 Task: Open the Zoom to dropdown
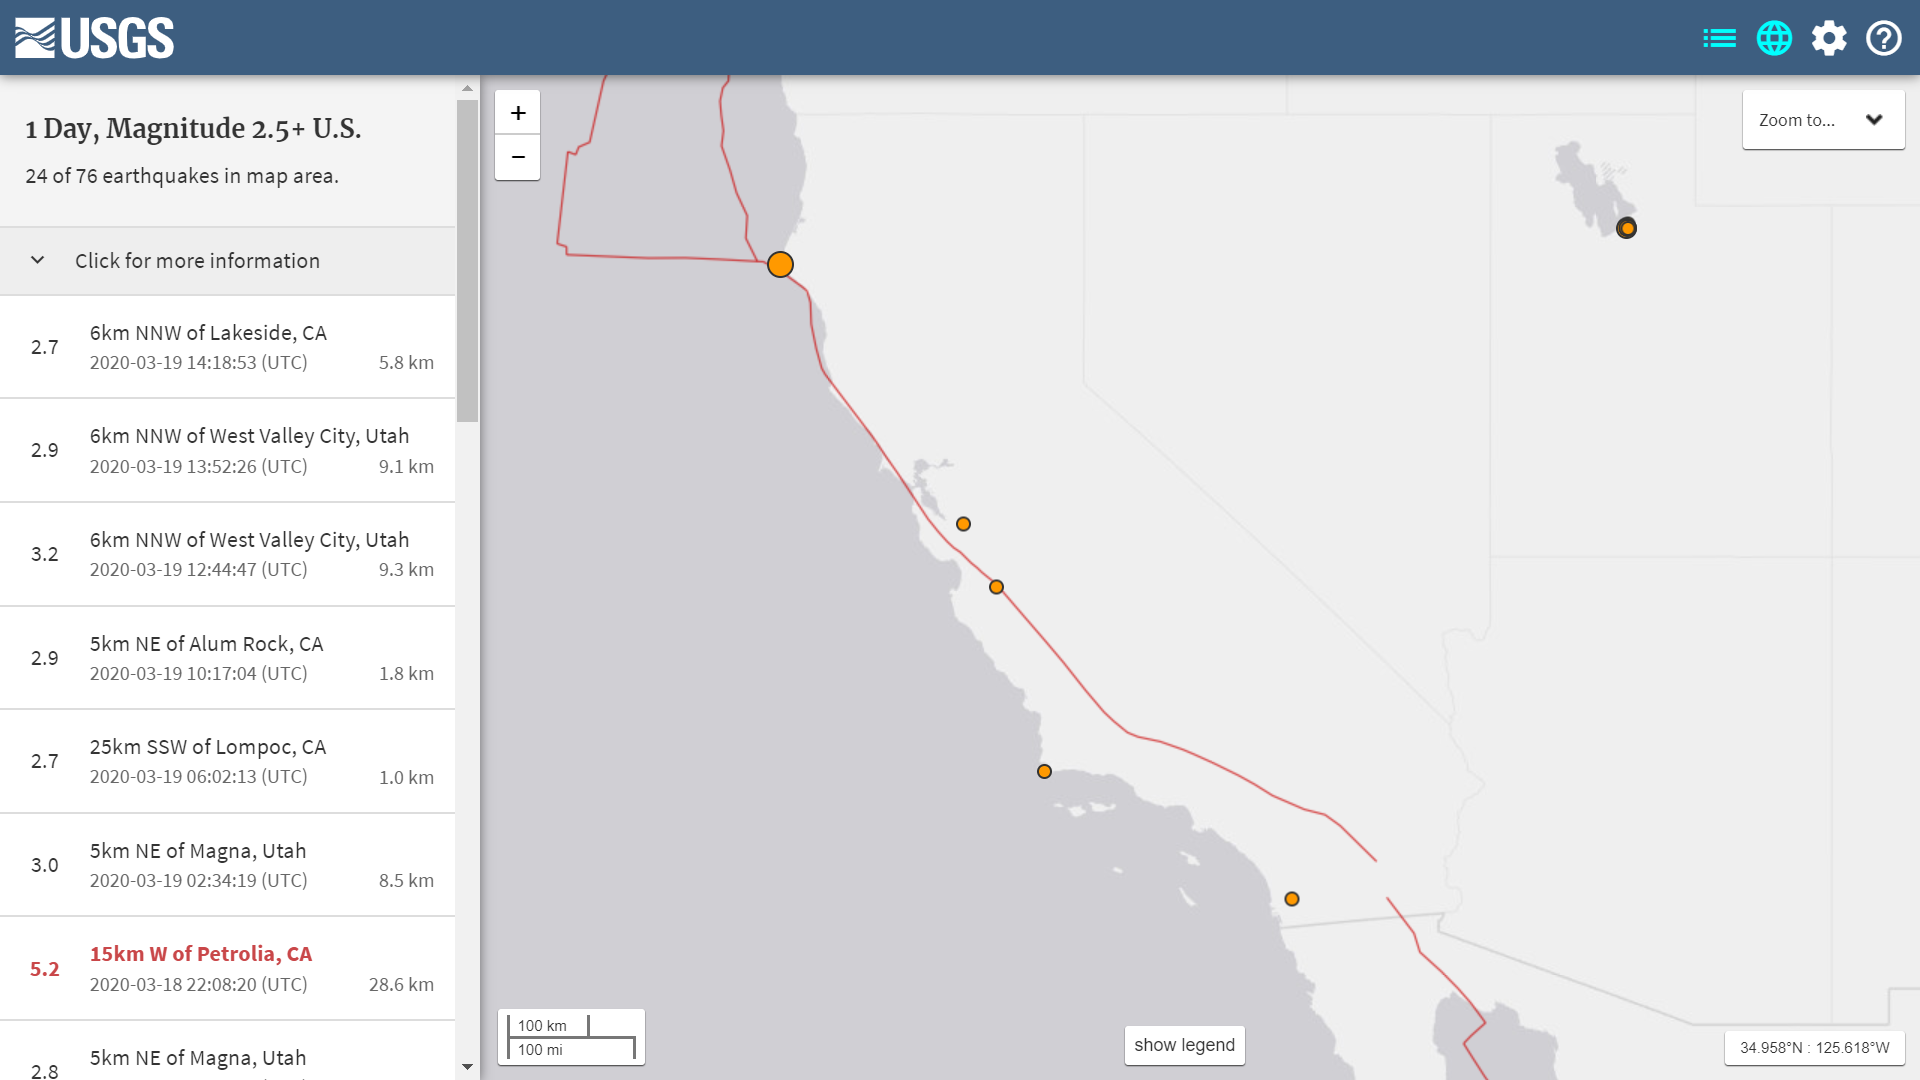[x=1823, y=120]
